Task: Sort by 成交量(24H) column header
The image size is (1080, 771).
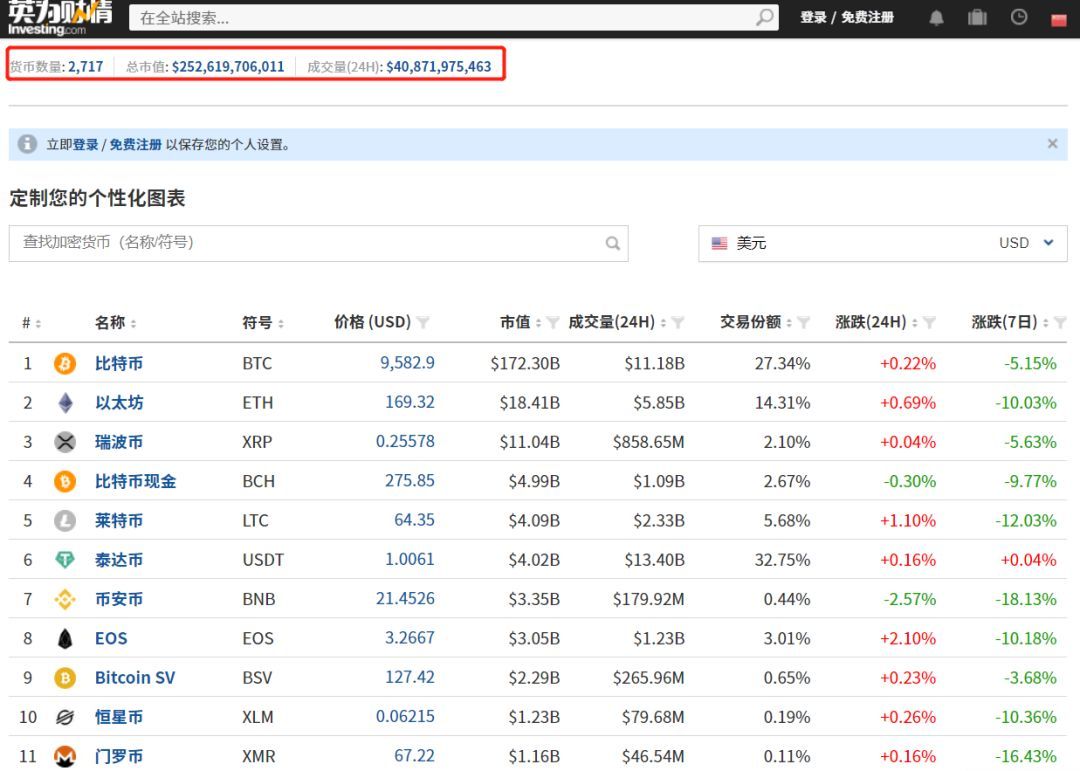Action: tap(616, 322)
